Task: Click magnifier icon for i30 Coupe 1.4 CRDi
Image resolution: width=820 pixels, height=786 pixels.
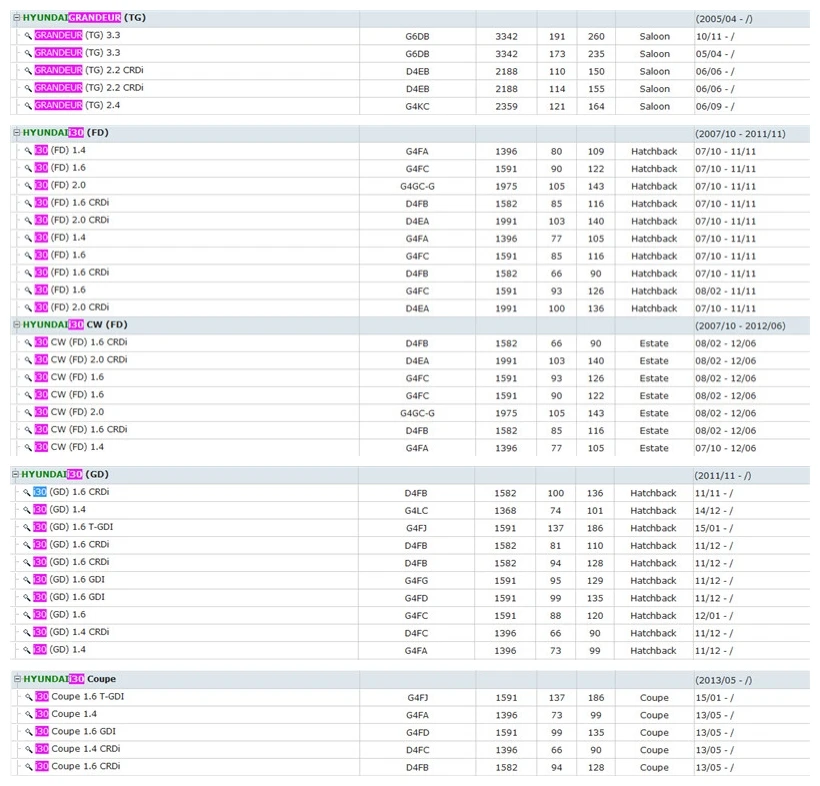Action: click(x=28, y=749)
